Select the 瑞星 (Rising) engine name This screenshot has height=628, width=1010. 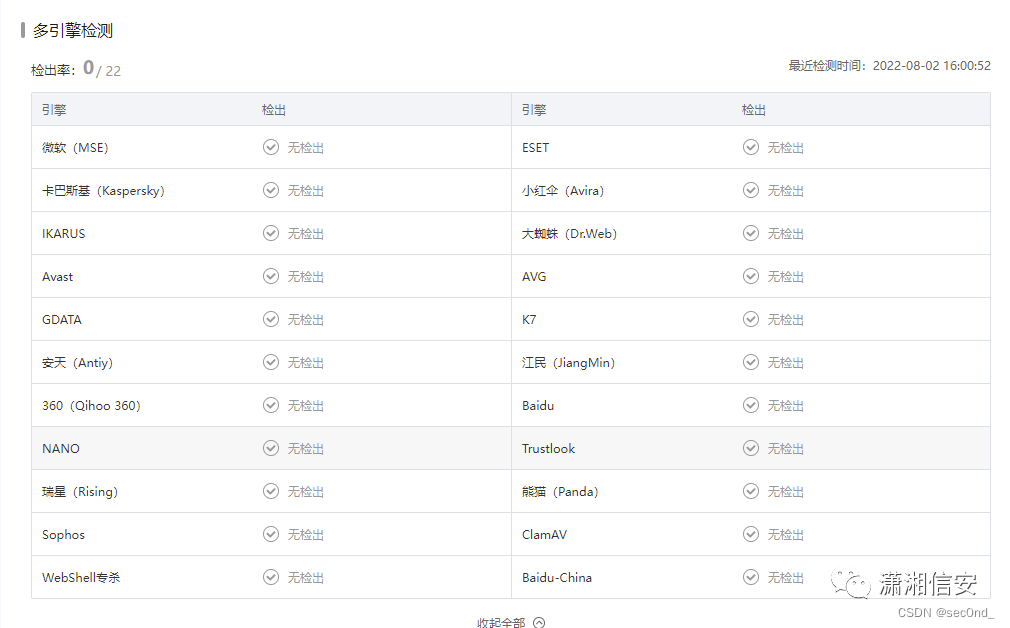[x=80, y=491]
